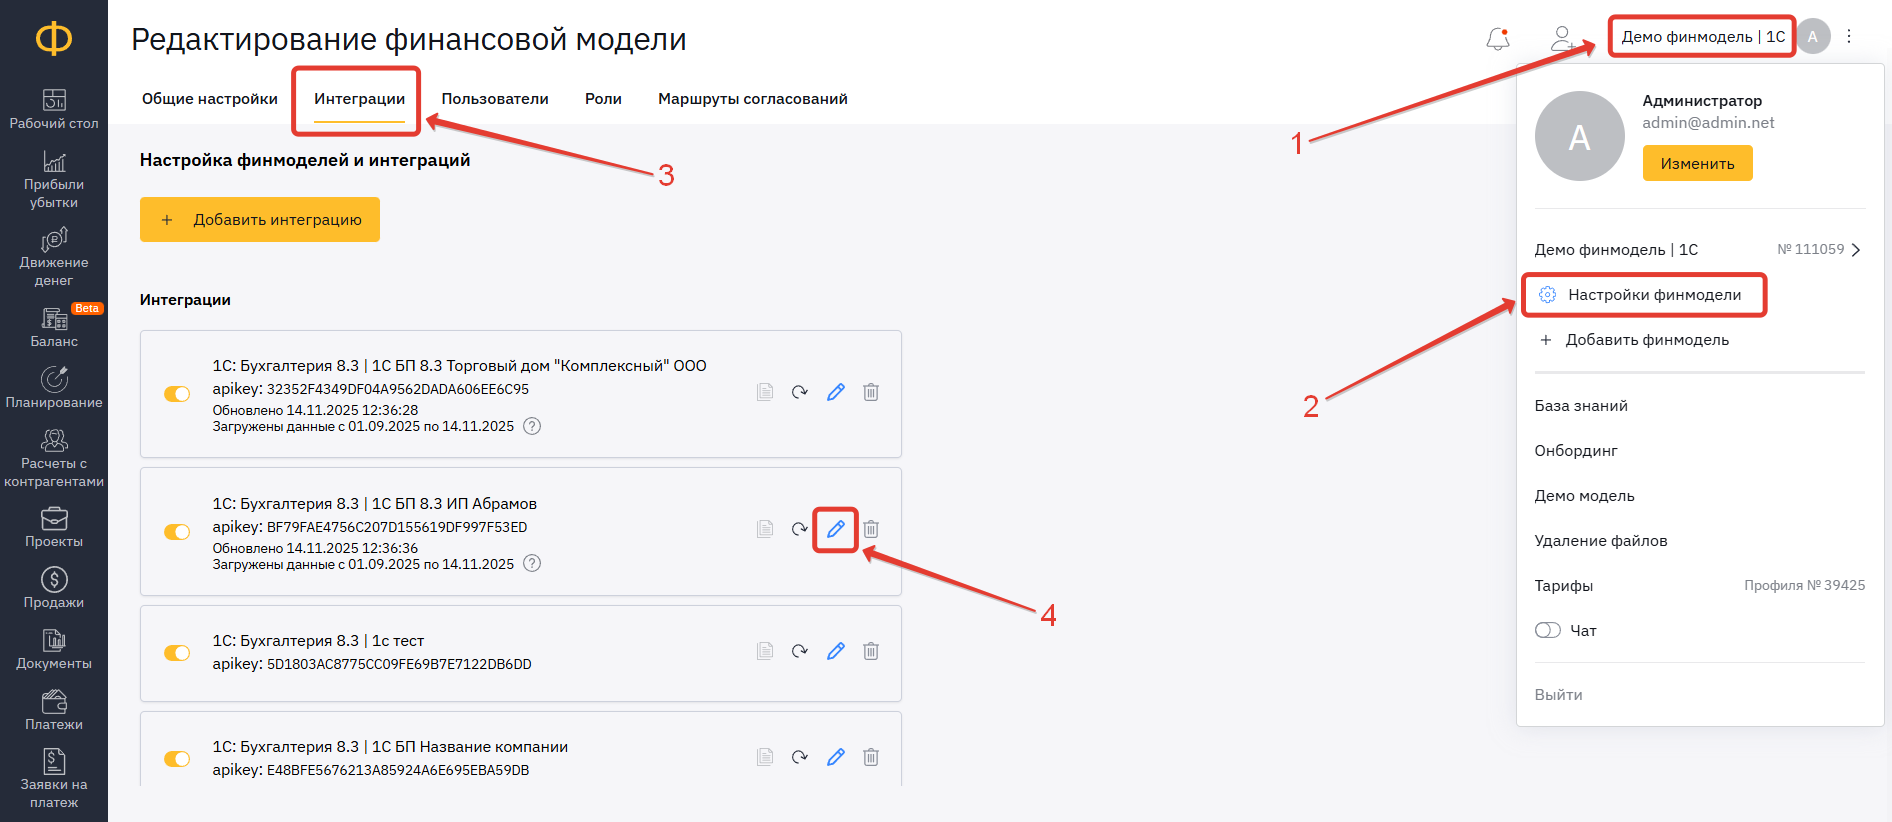Open Заявки на платеж sidebar item
1892x822 pixels.
54,779
